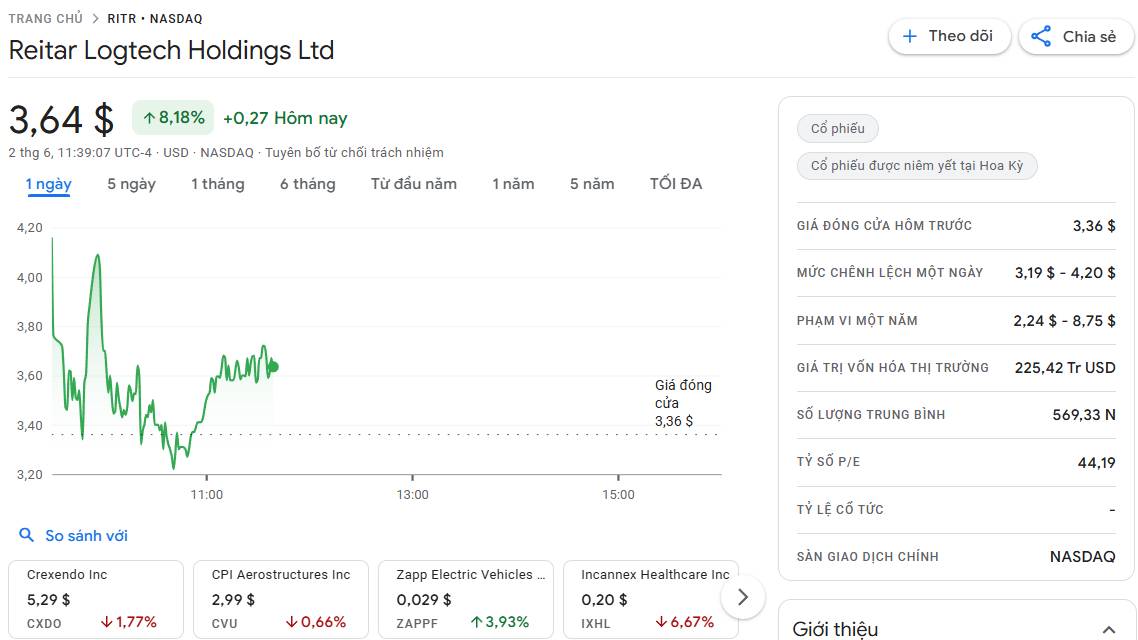Click the Cổ phiếu category chip
This screenshot has width=1138, height=640.
(x=838, y=128)
